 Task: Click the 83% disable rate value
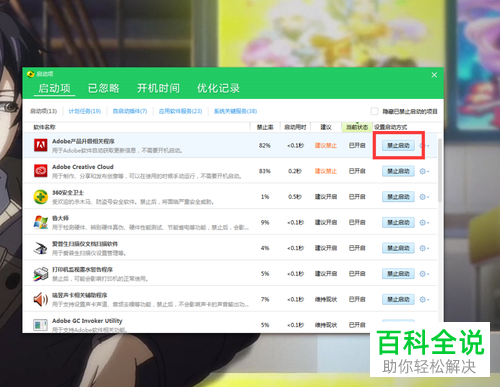(x=265, y=171)
